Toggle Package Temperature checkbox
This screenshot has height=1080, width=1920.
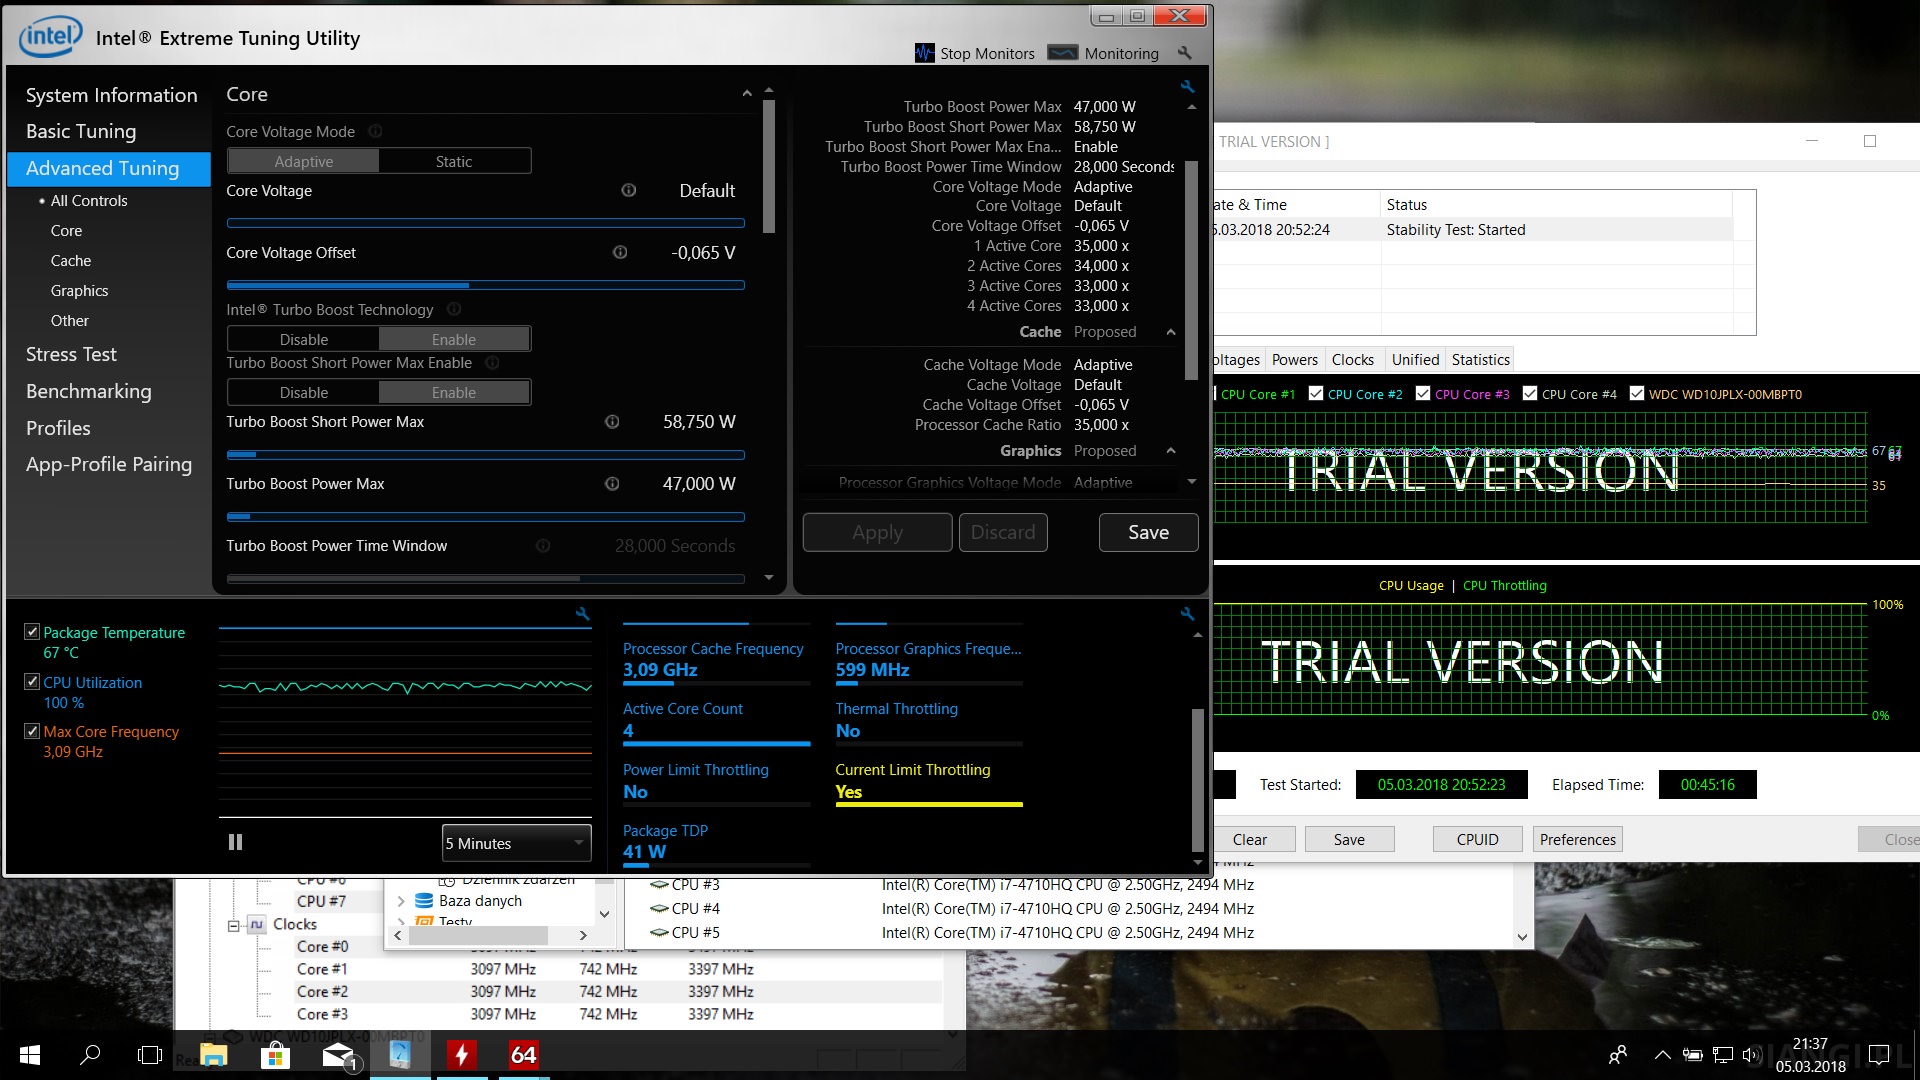(x=32, y=632)
